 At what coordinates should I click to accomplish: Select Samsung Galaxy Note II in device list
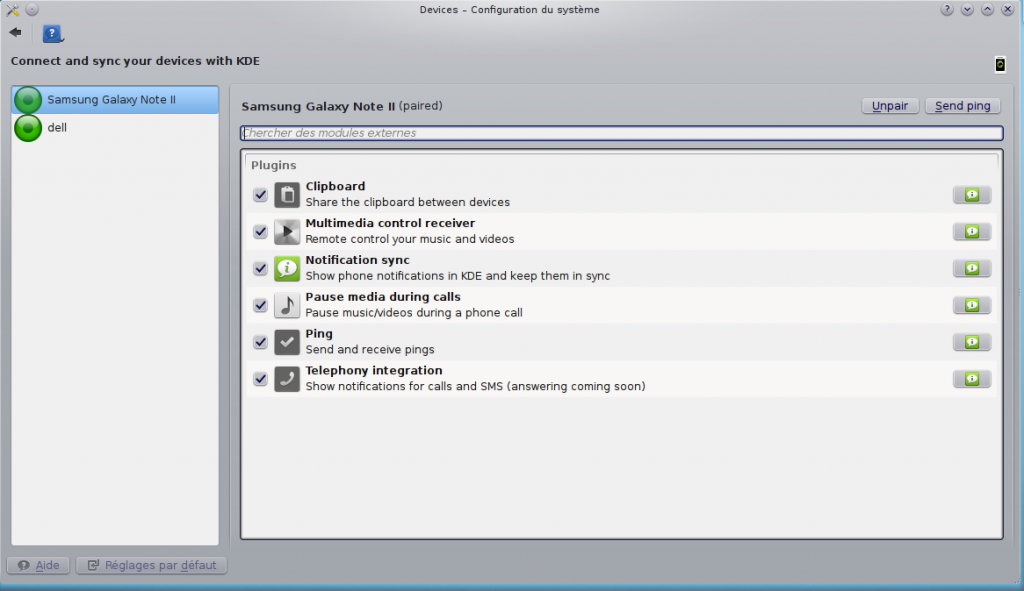(x=116, y=100)
